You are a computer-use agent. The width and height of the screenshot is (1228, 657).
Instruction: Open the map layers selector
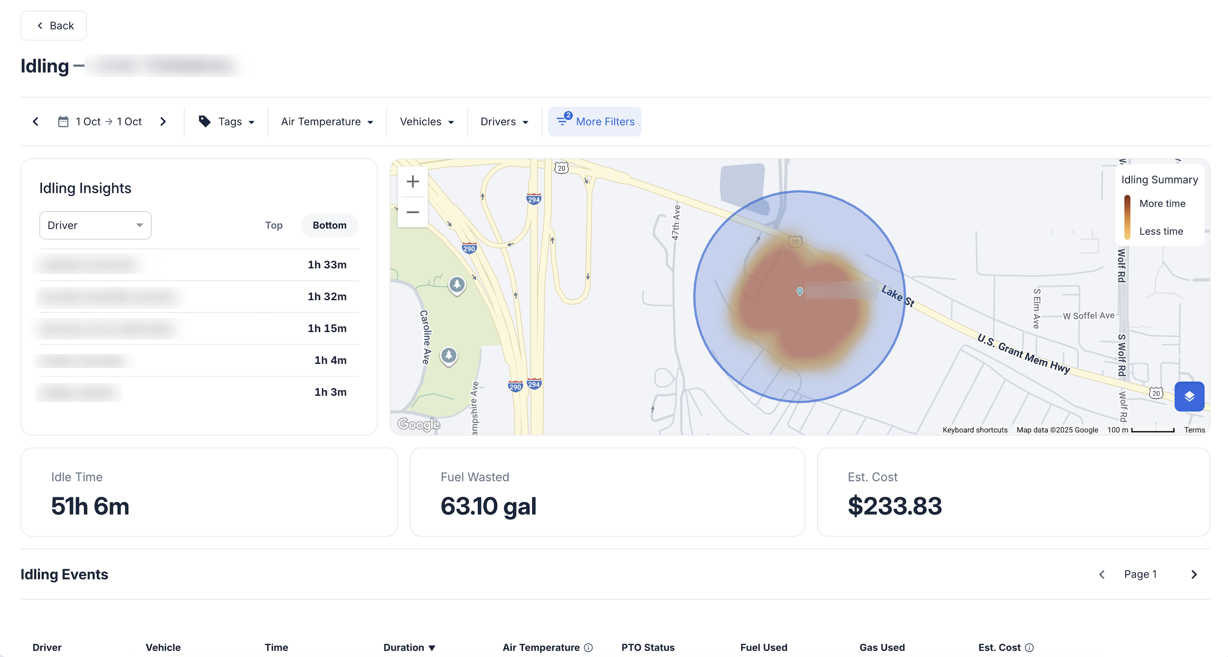click(x=1189, y=396)
